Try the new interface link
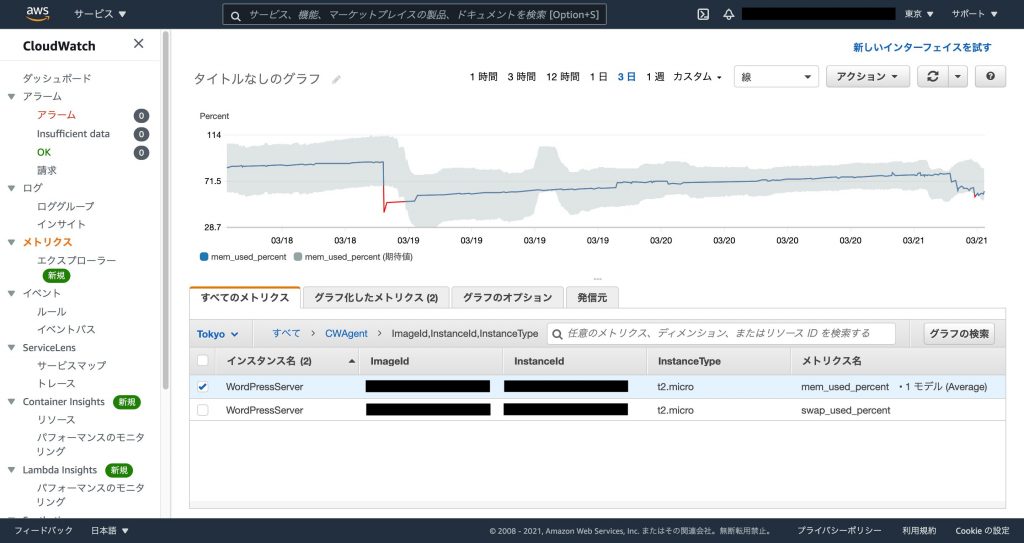The image size is (1024, 543). [921, 47]
